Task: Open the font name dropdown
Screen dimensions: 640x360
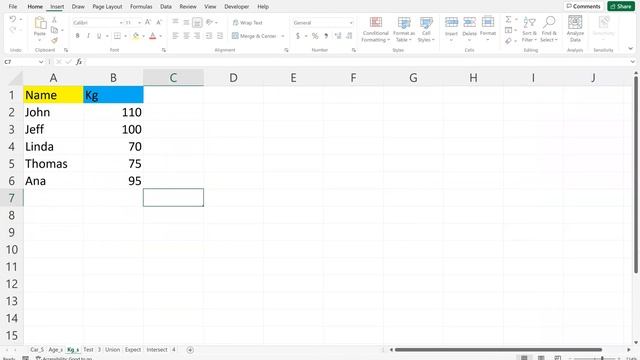Action: (x=121, y=23)
